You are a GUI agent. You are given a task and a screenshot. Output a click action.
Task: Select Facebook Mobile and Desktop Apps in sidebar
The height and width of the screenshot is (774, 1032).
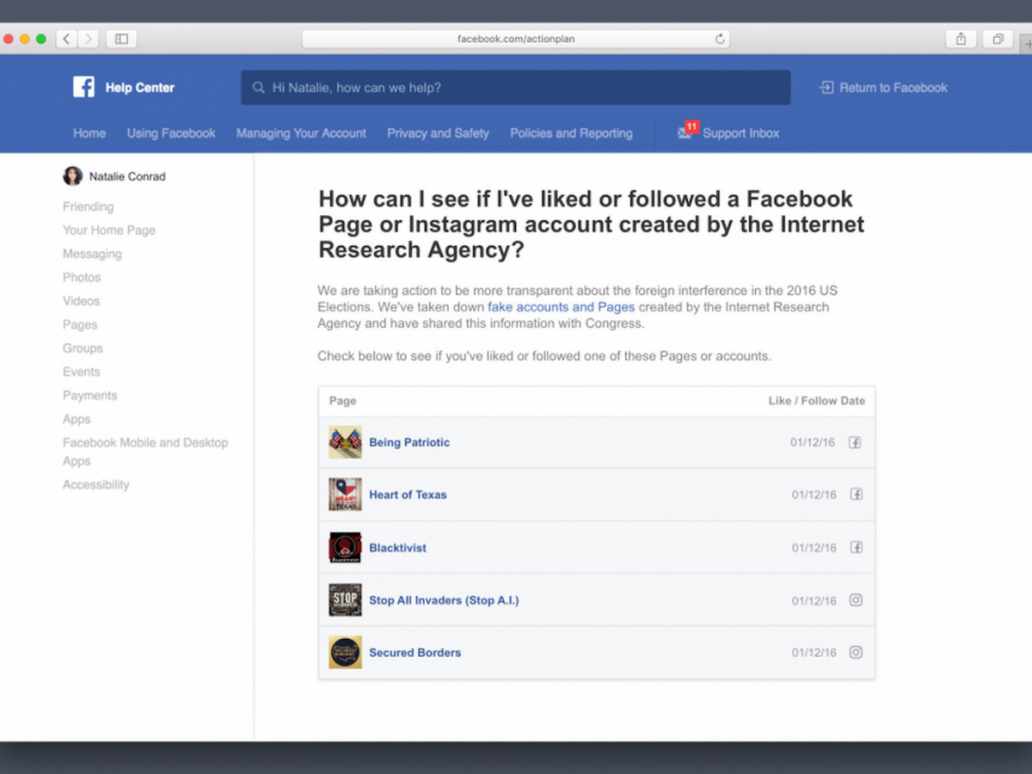click(145, 452)
